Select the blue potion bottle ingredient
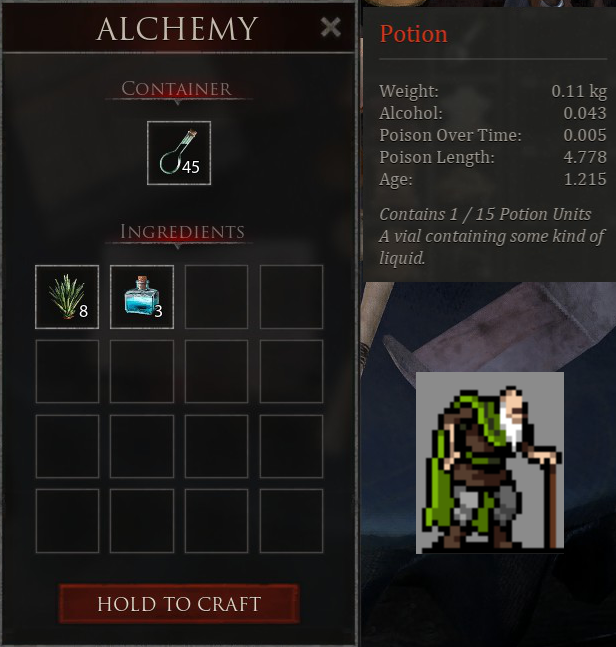616x647 pixels. click(x=142, y=297)
